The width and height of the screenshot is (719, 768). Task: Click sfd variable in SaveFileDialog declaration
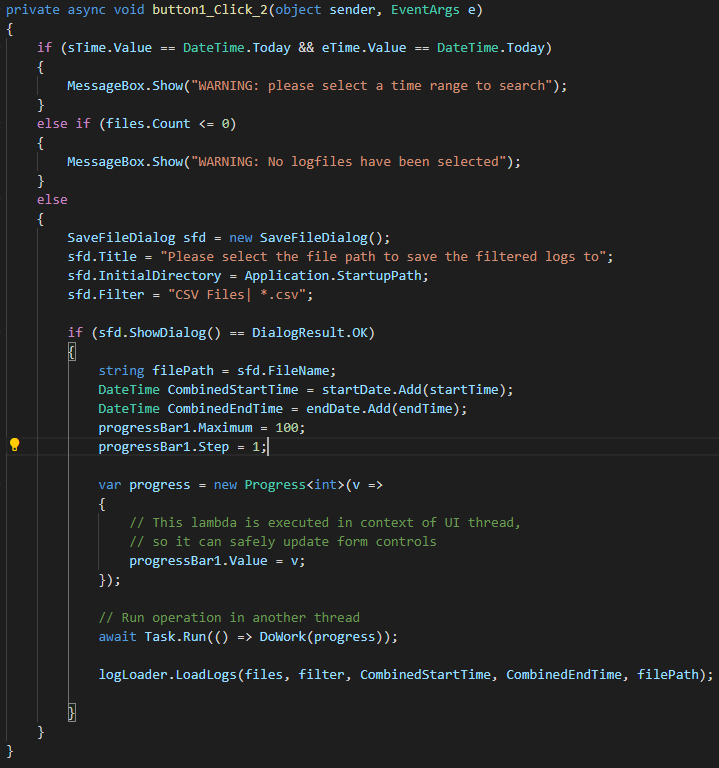coord(194,238)
